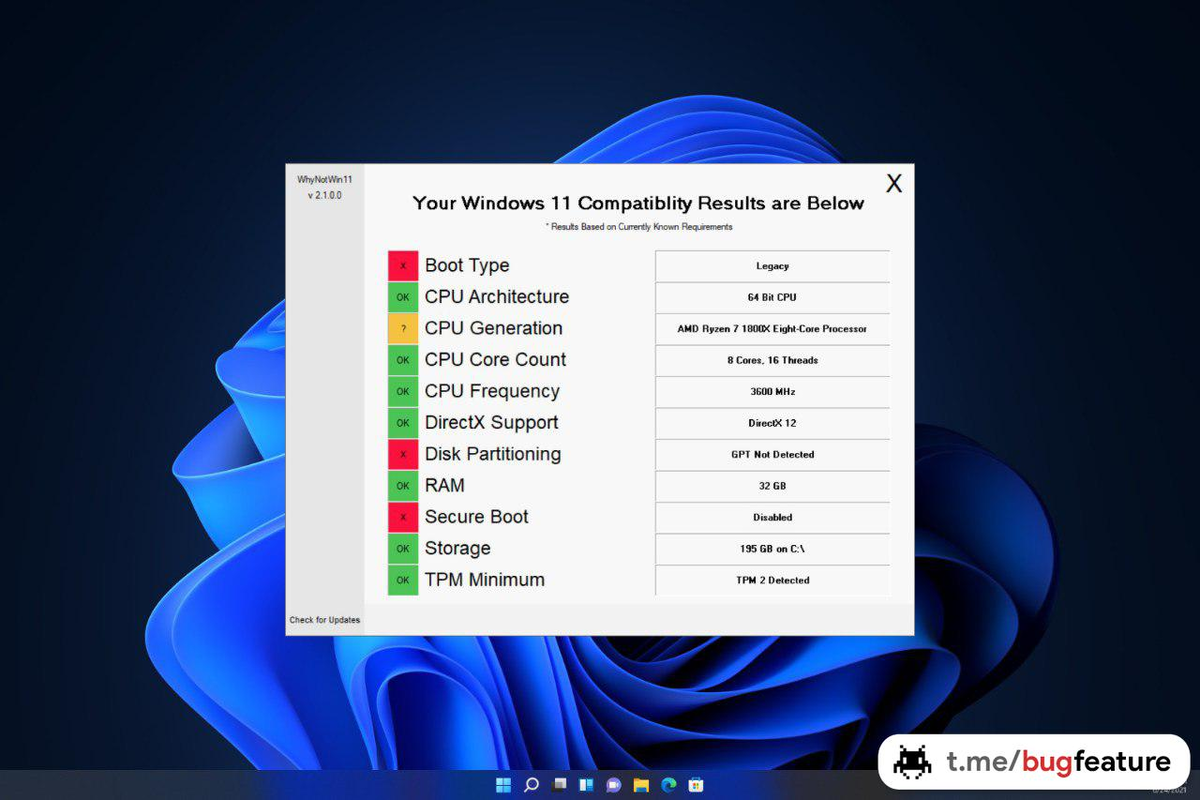Viewport: 1200px width, 800px height.
Task: Click the red X status beside Disk Partitioning
Action: (403, 454)
